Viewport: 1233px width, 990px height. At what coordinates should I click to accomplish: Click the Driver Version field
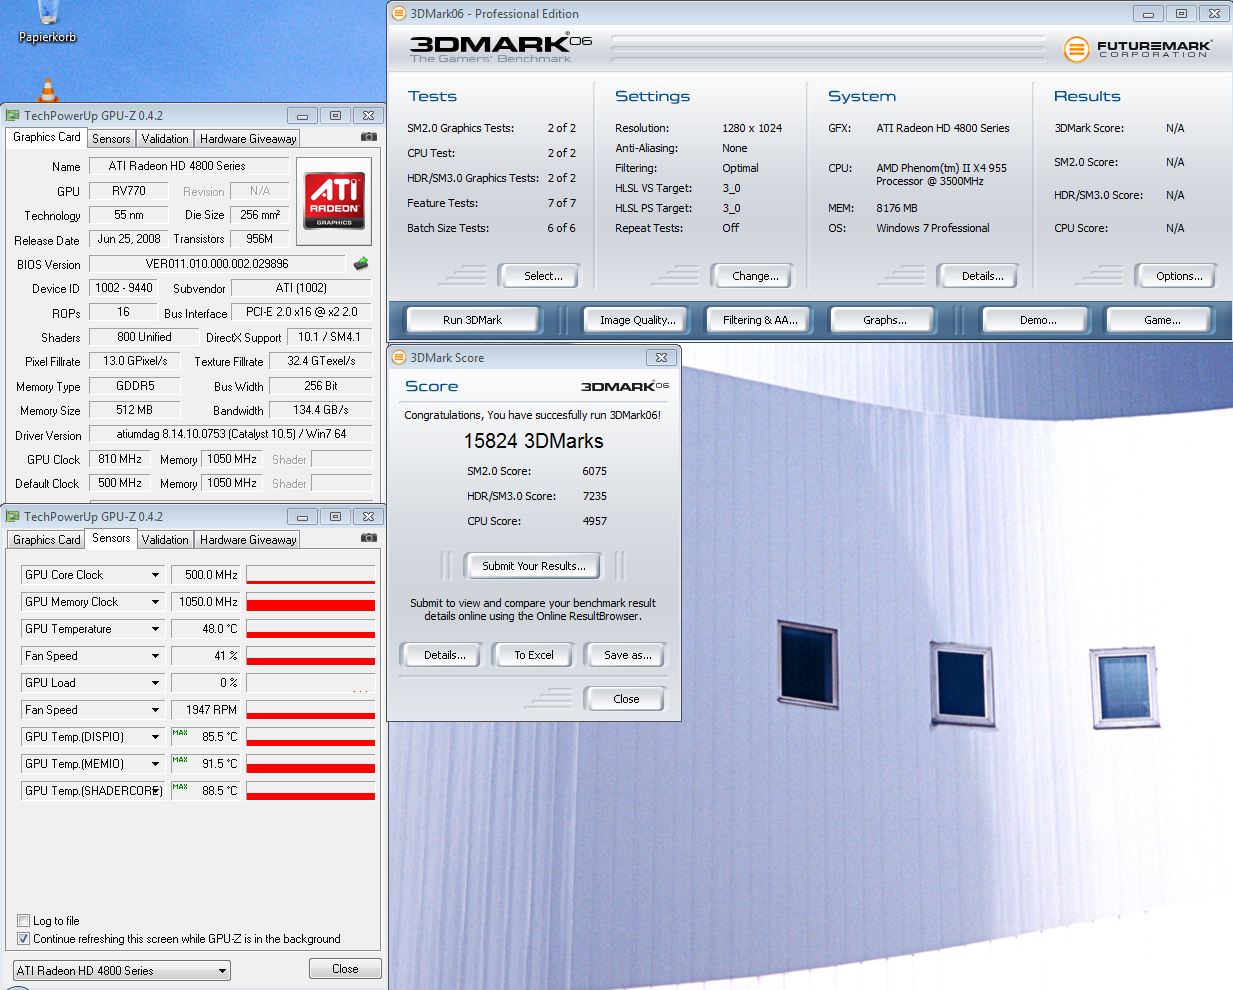(x=231, y=435)
